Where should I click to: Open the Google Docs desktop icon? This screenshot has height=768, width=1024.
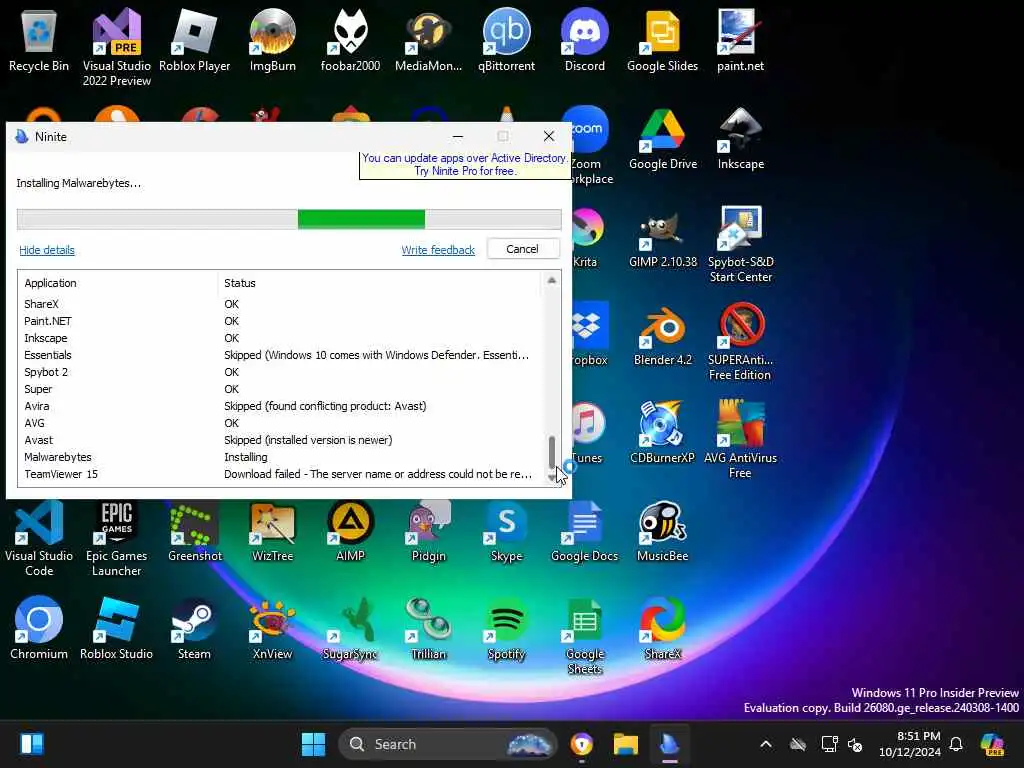pyautogui.click(x=584, y=531)
